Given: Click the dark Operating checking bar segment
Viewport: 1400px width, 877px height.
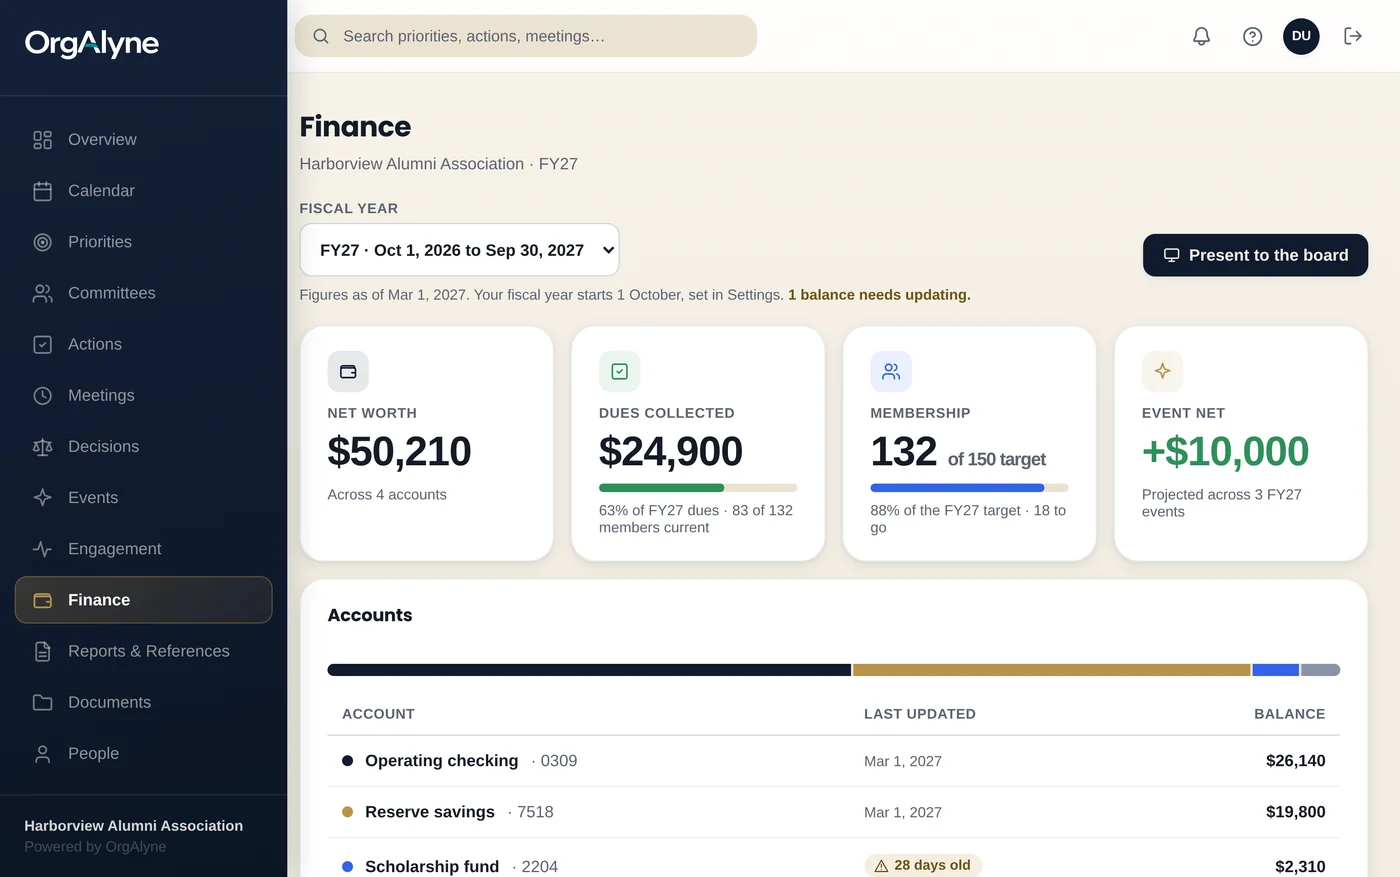Looking at the screenshot, I should tap(589, 670).
